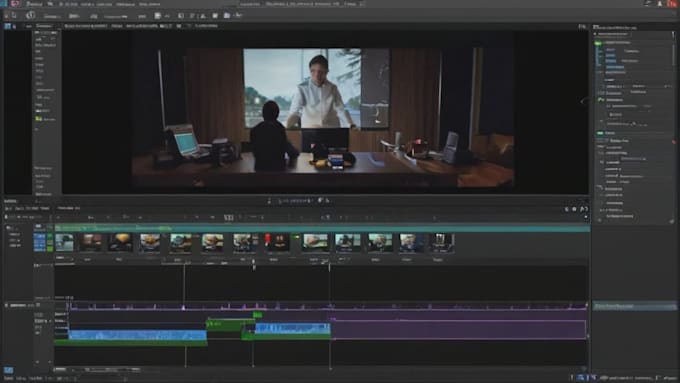This screenshot has height=383, width=680.
Task: Toggle the lower green switch in the right panel
Action: (600, 133)
